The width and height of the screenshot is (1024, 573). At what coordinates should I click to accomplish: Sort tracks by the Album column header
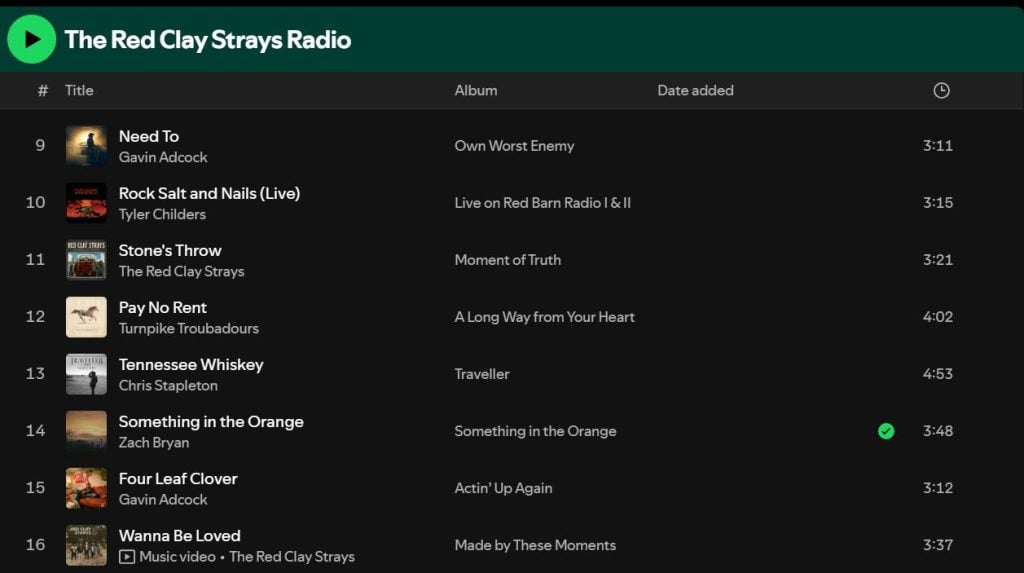coord(476,90)
